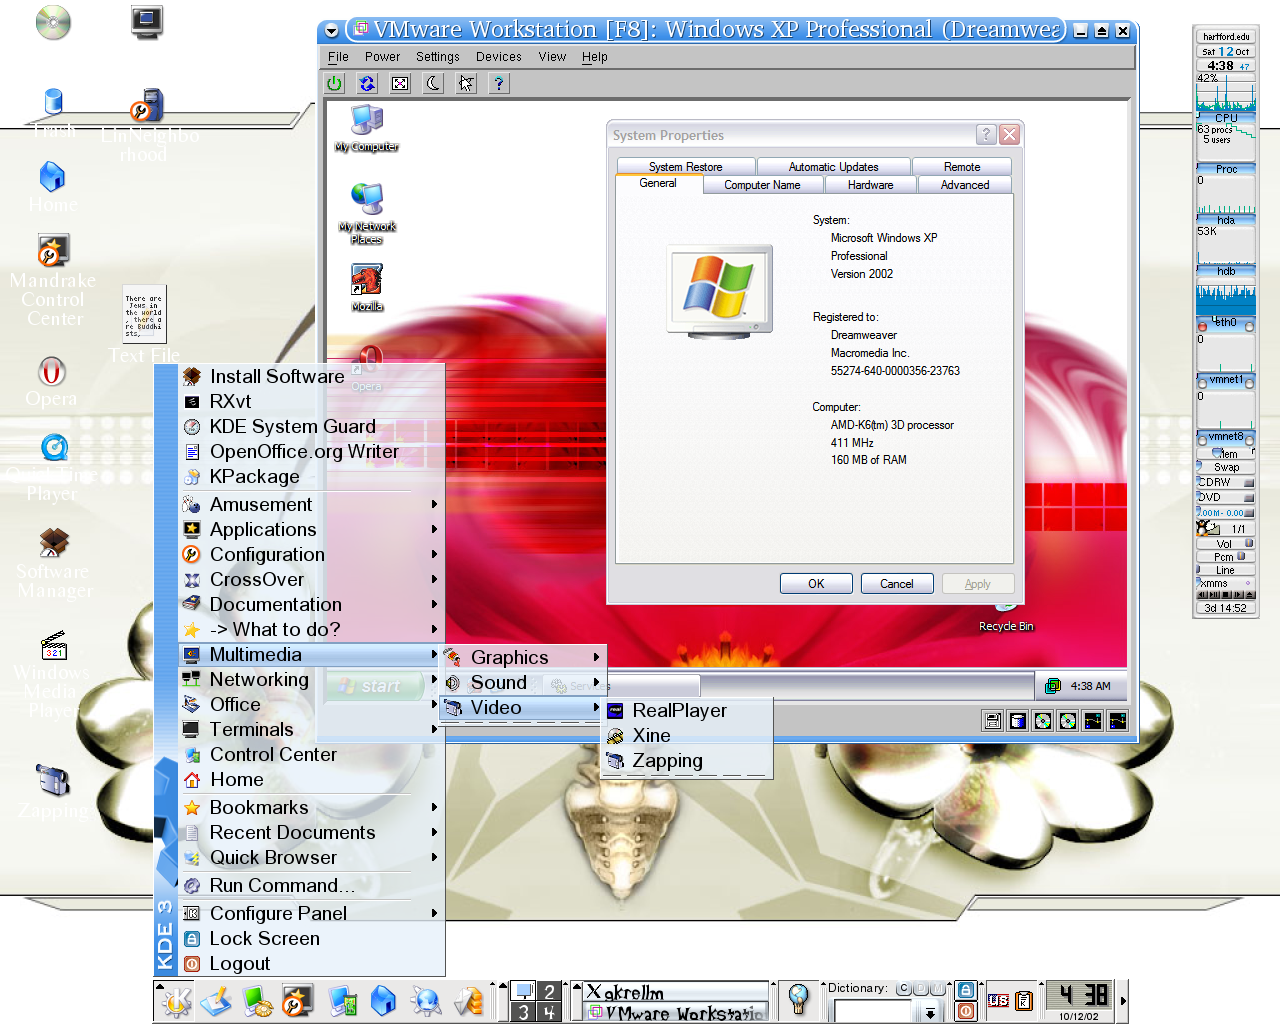Click VMware Grab cursor toolbar icon
1280x1024 pixels.
[466, 84]
